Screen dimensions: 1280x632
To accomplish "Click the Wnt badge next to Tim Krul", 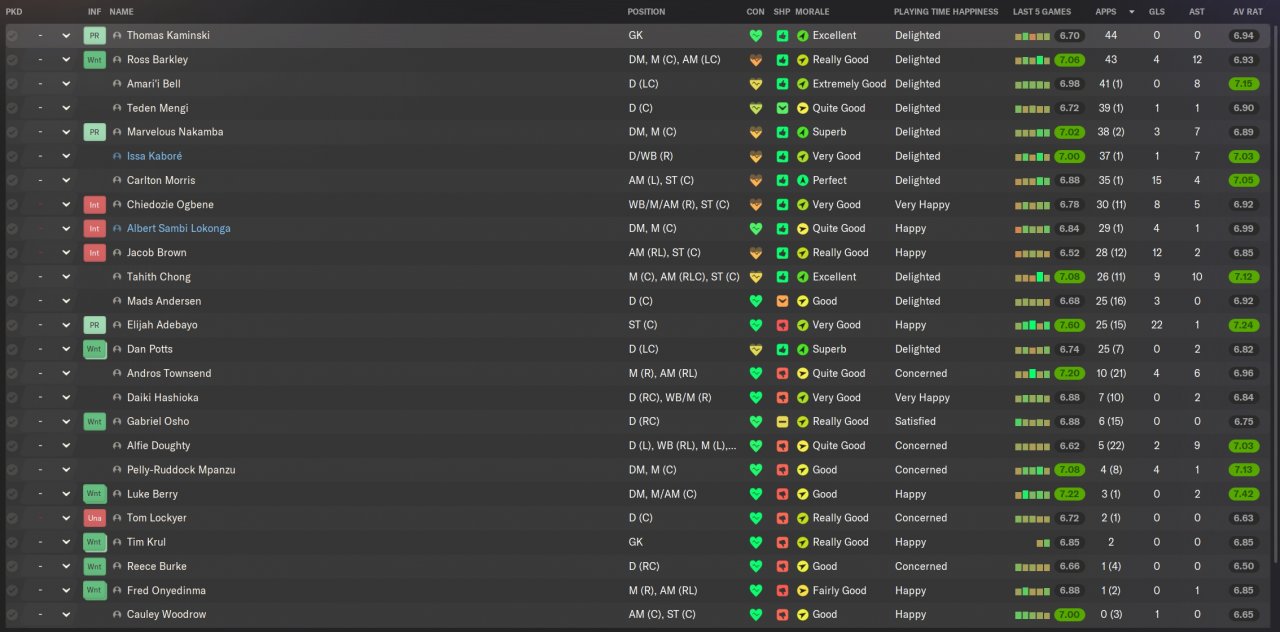I will tap(94, 542).
